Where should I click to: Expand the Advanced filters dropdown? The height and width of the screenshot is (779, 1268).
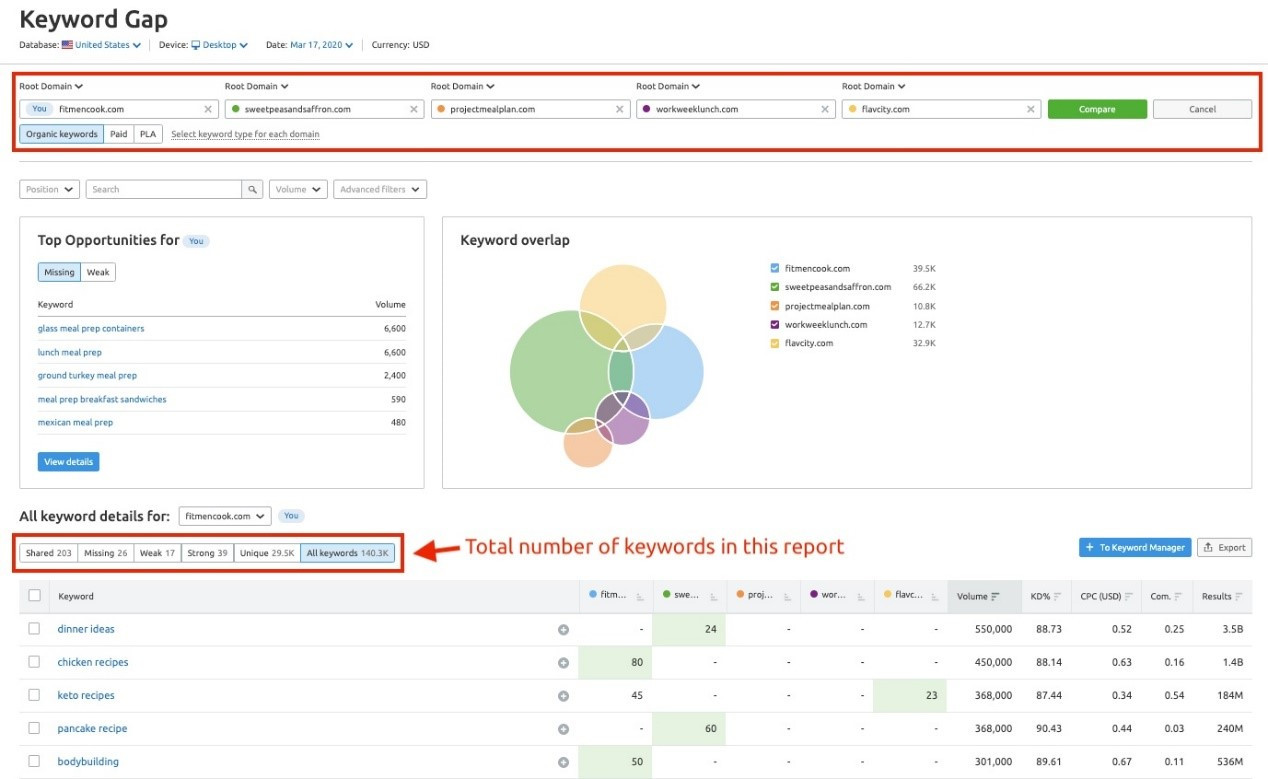[381, 189]
